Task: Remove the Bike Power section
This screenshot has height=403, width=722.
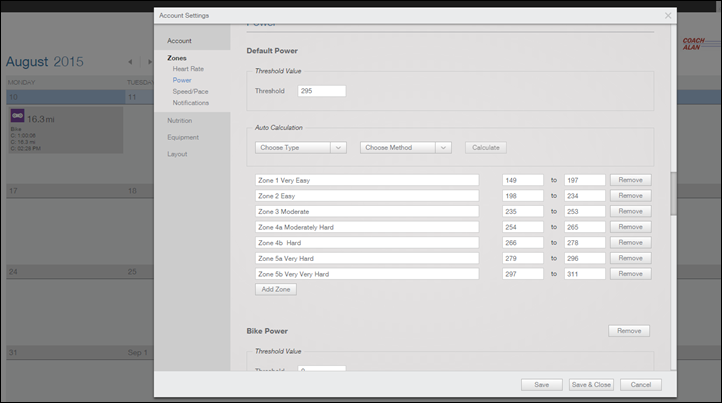Action: coord(629,331)
